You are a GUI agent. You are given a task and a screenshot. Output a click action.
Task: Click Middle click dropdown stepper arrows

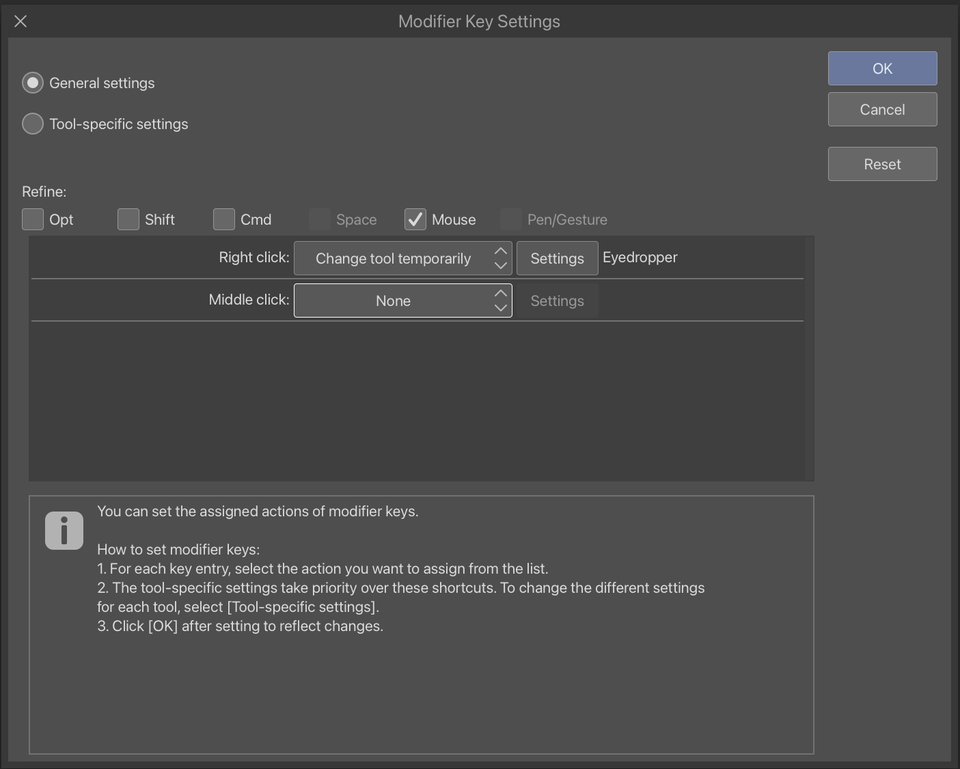pos(501,301)
